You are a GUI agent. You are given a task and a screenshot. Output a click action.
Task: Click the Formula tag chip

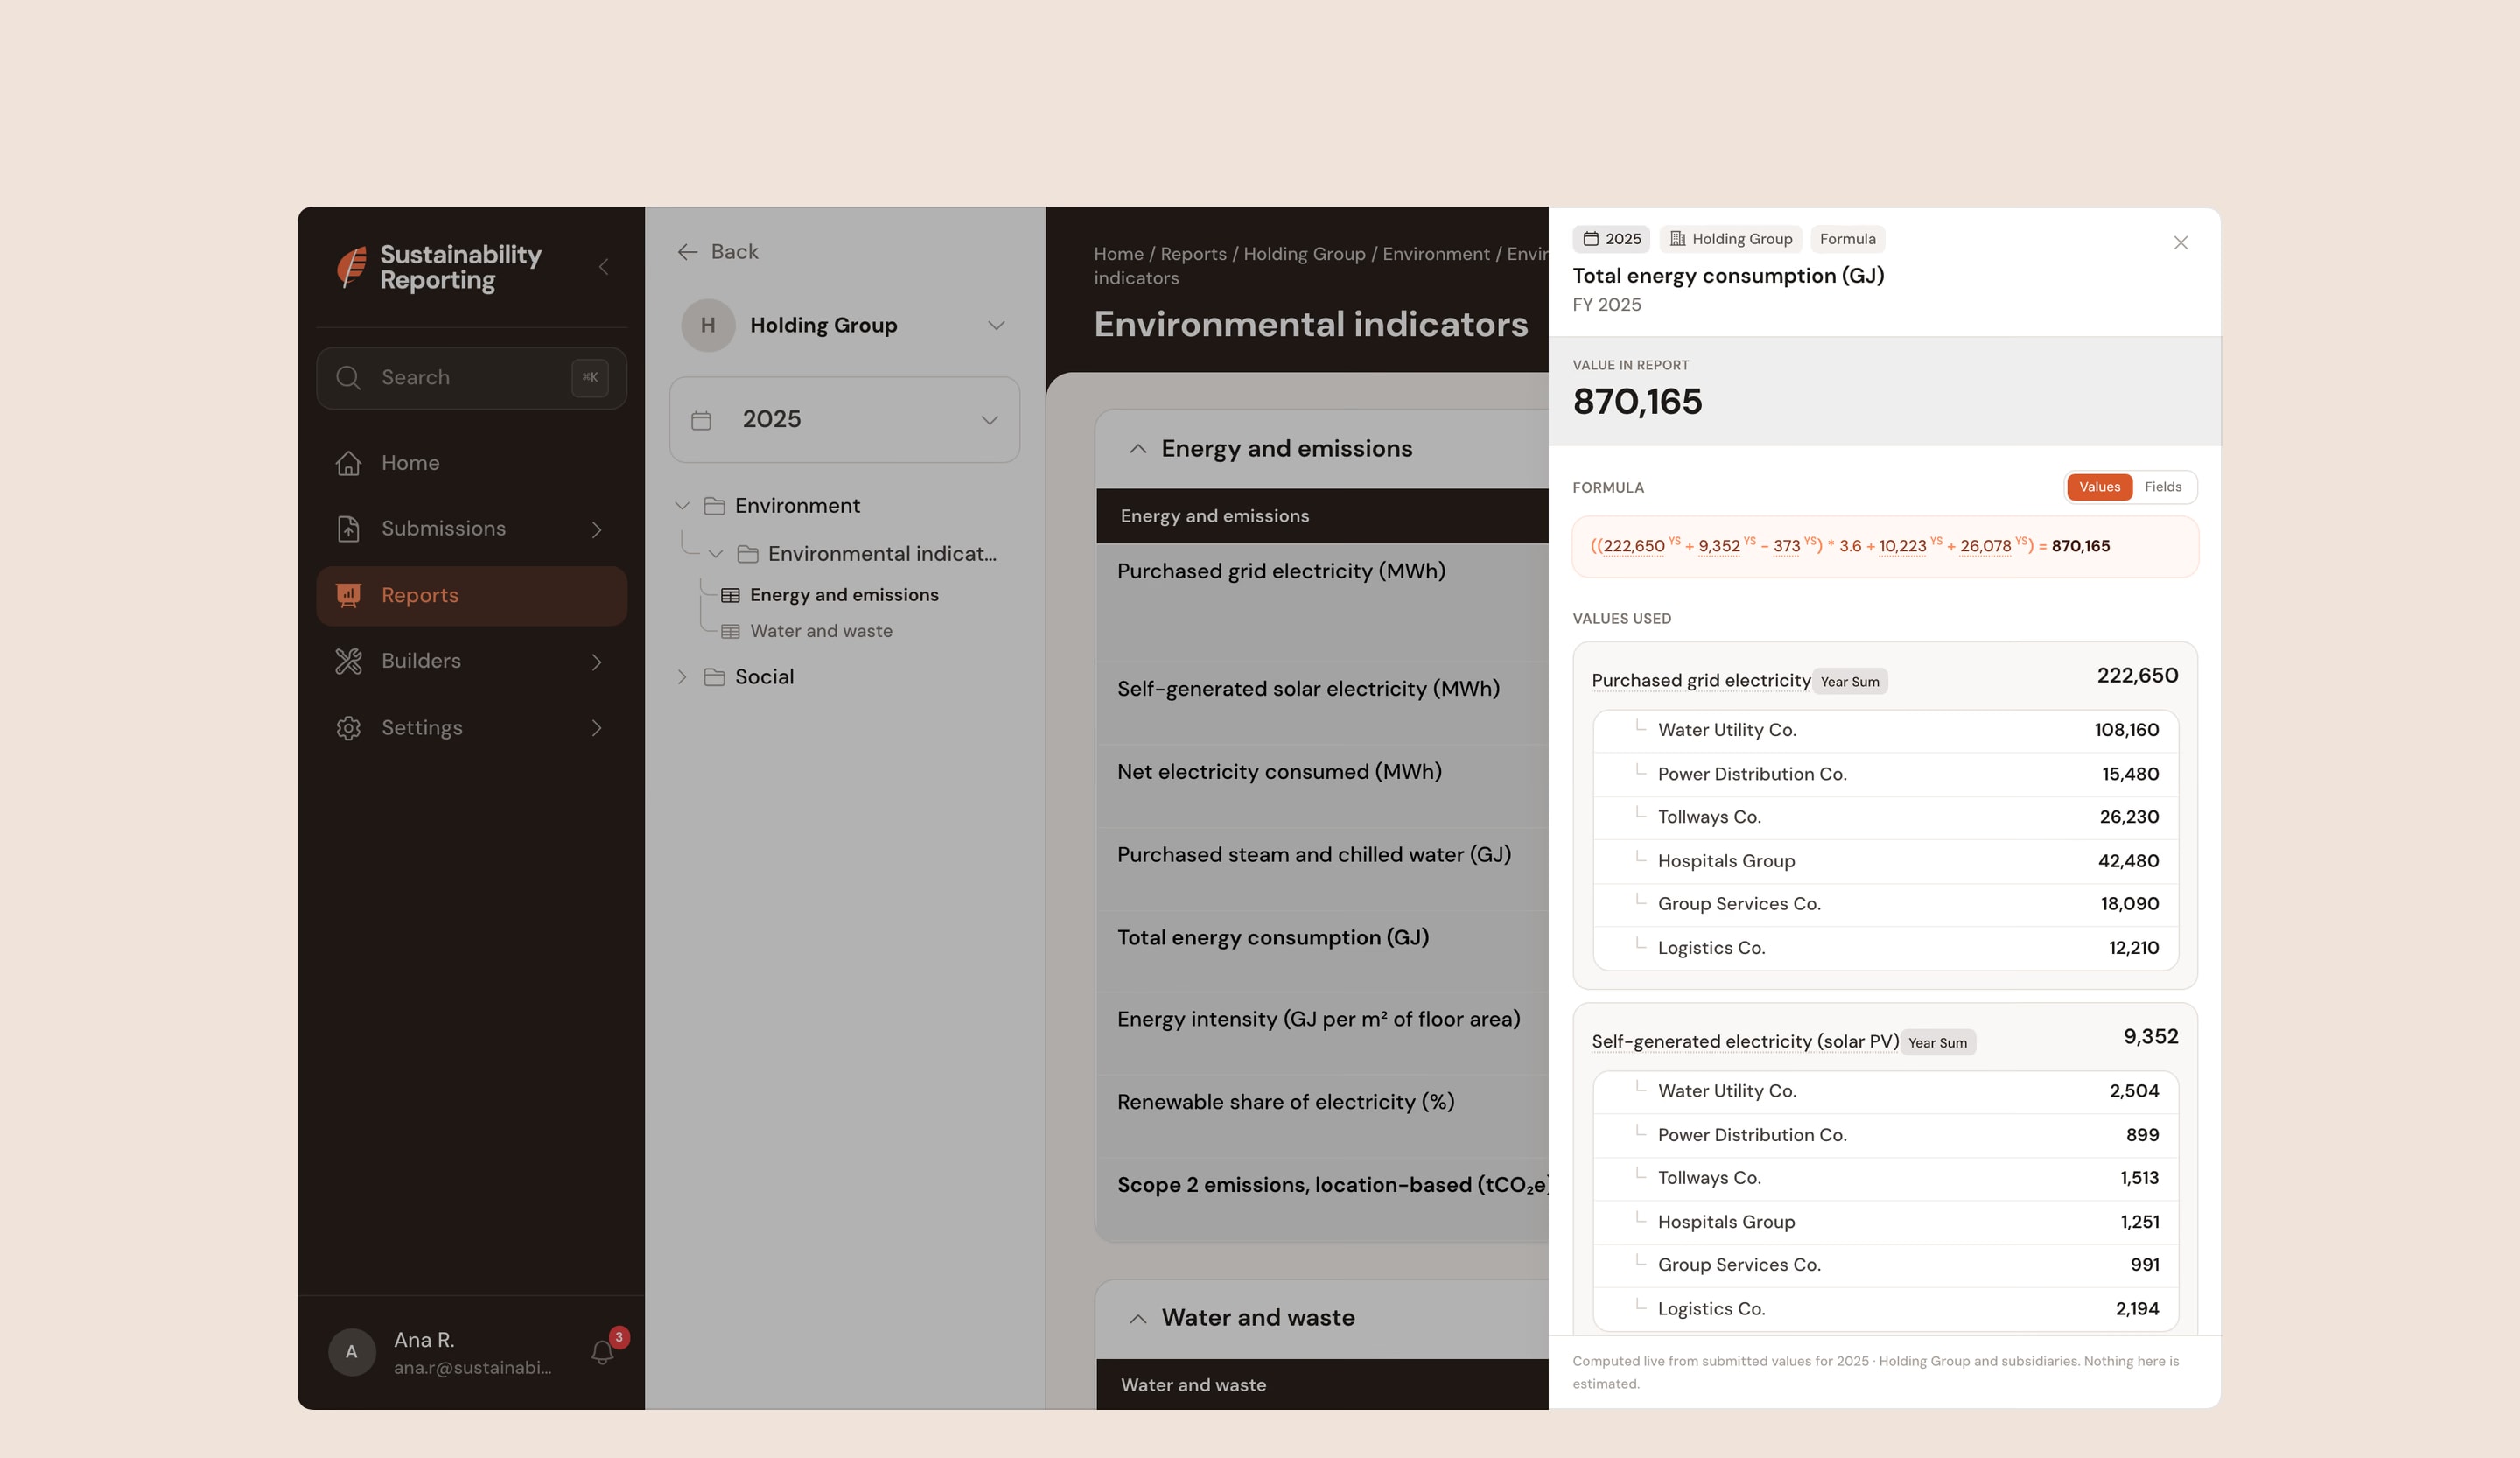pyautogui.click(x=1847, y=239)
